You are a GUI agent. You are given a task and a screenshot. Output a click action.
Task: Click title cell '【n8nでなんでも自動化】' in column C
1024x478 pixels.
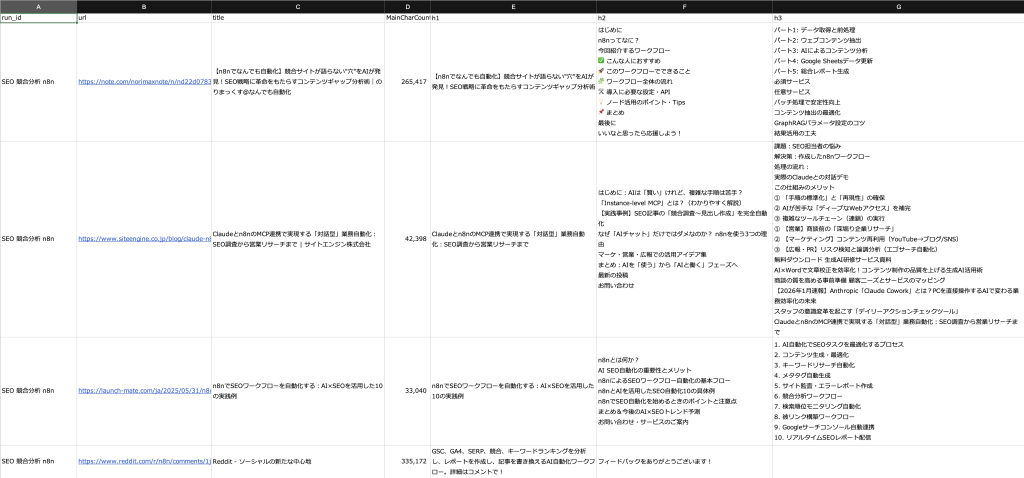tap(298, 82)
